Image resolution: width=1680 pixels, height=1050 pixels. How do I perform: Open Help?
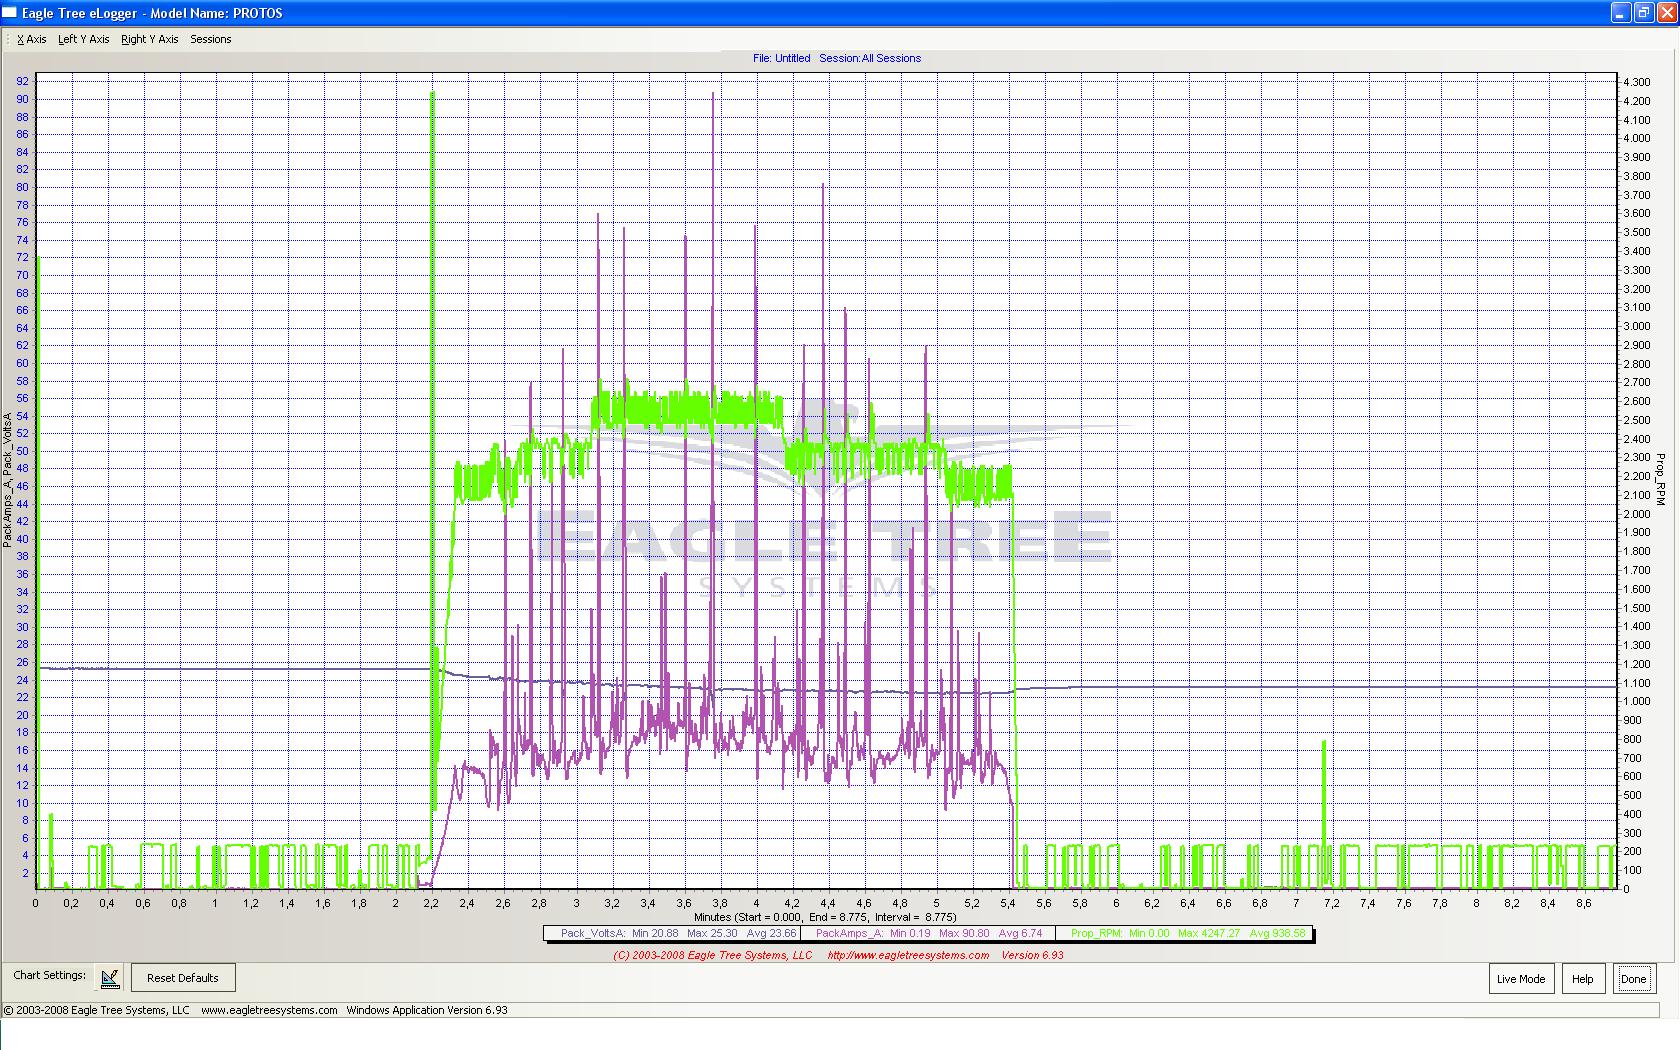click(1582, 979)
